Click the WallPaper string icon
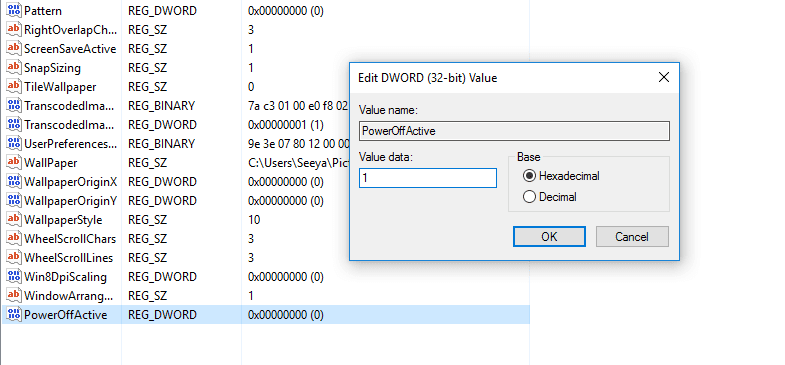The width and height of the screenshot is (785, 365). point(14,163)
